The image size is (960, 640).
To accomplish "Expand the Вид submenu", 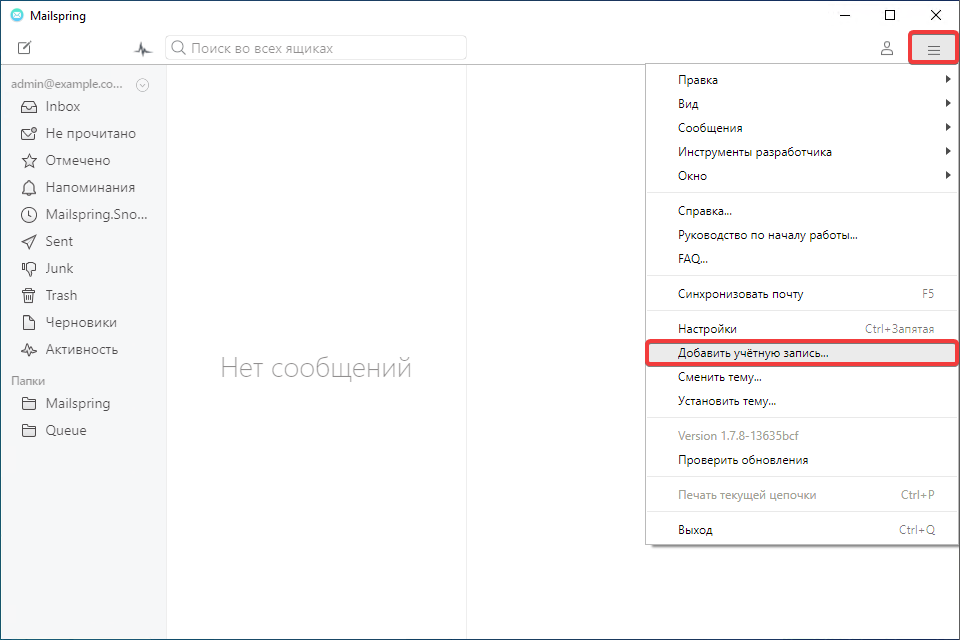I will (x=802, y=104).
